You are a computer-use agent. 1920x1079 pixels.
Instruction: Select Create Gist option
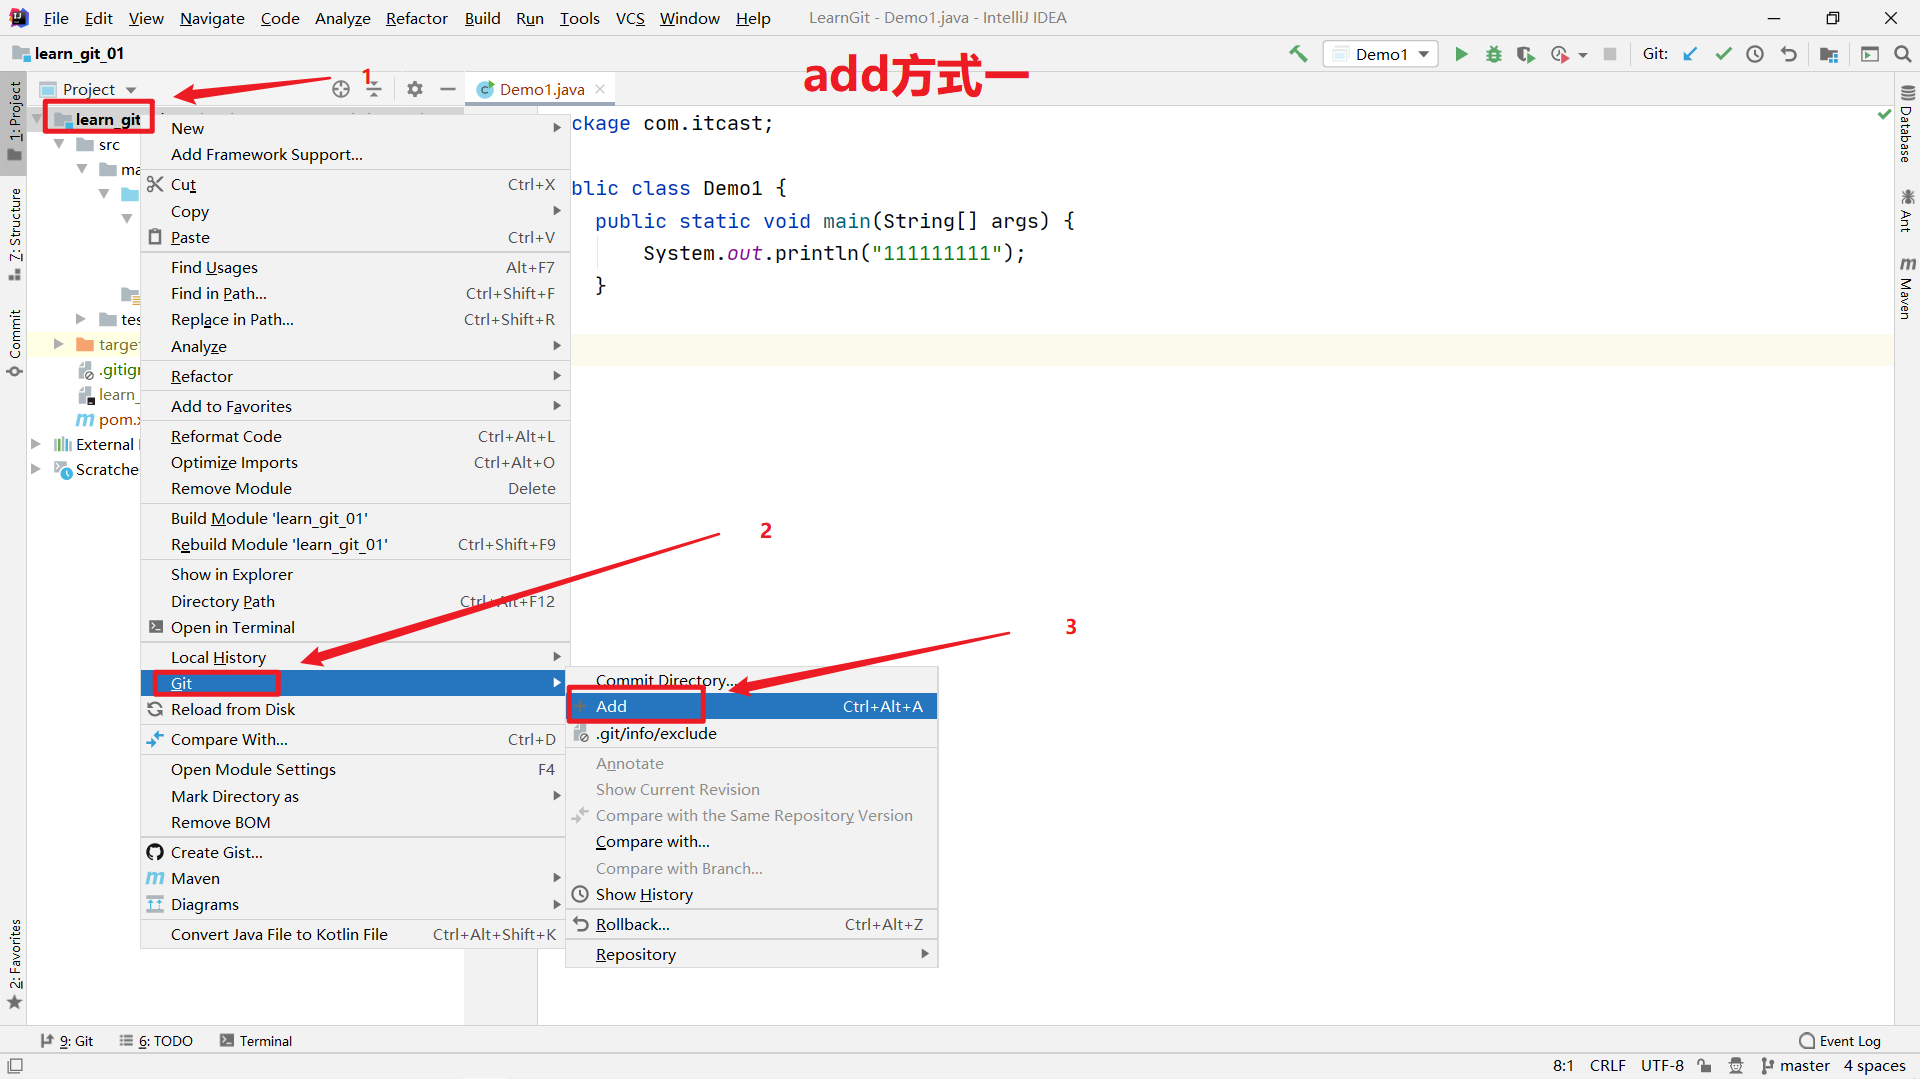click(355, 852)
